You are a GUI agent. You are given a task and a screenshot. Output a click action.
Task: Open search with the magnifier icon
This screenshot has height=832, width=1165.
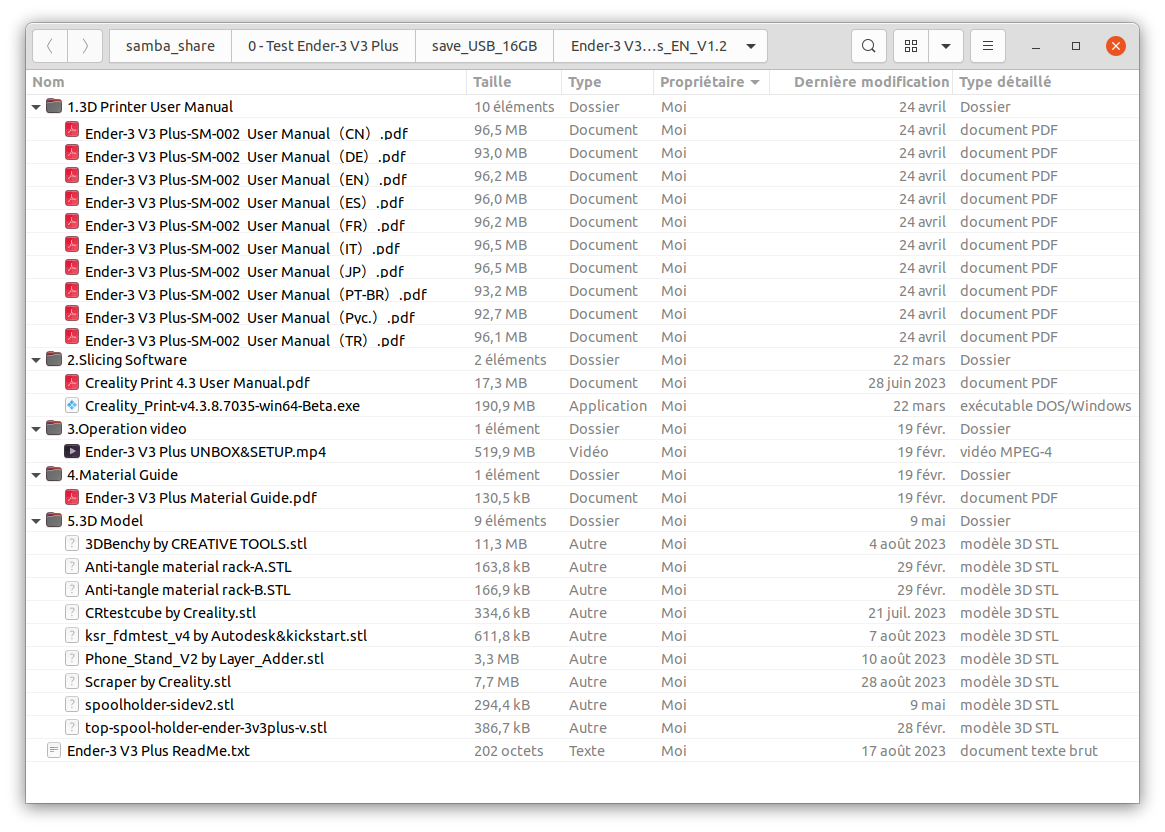click(x=869, y=46)
